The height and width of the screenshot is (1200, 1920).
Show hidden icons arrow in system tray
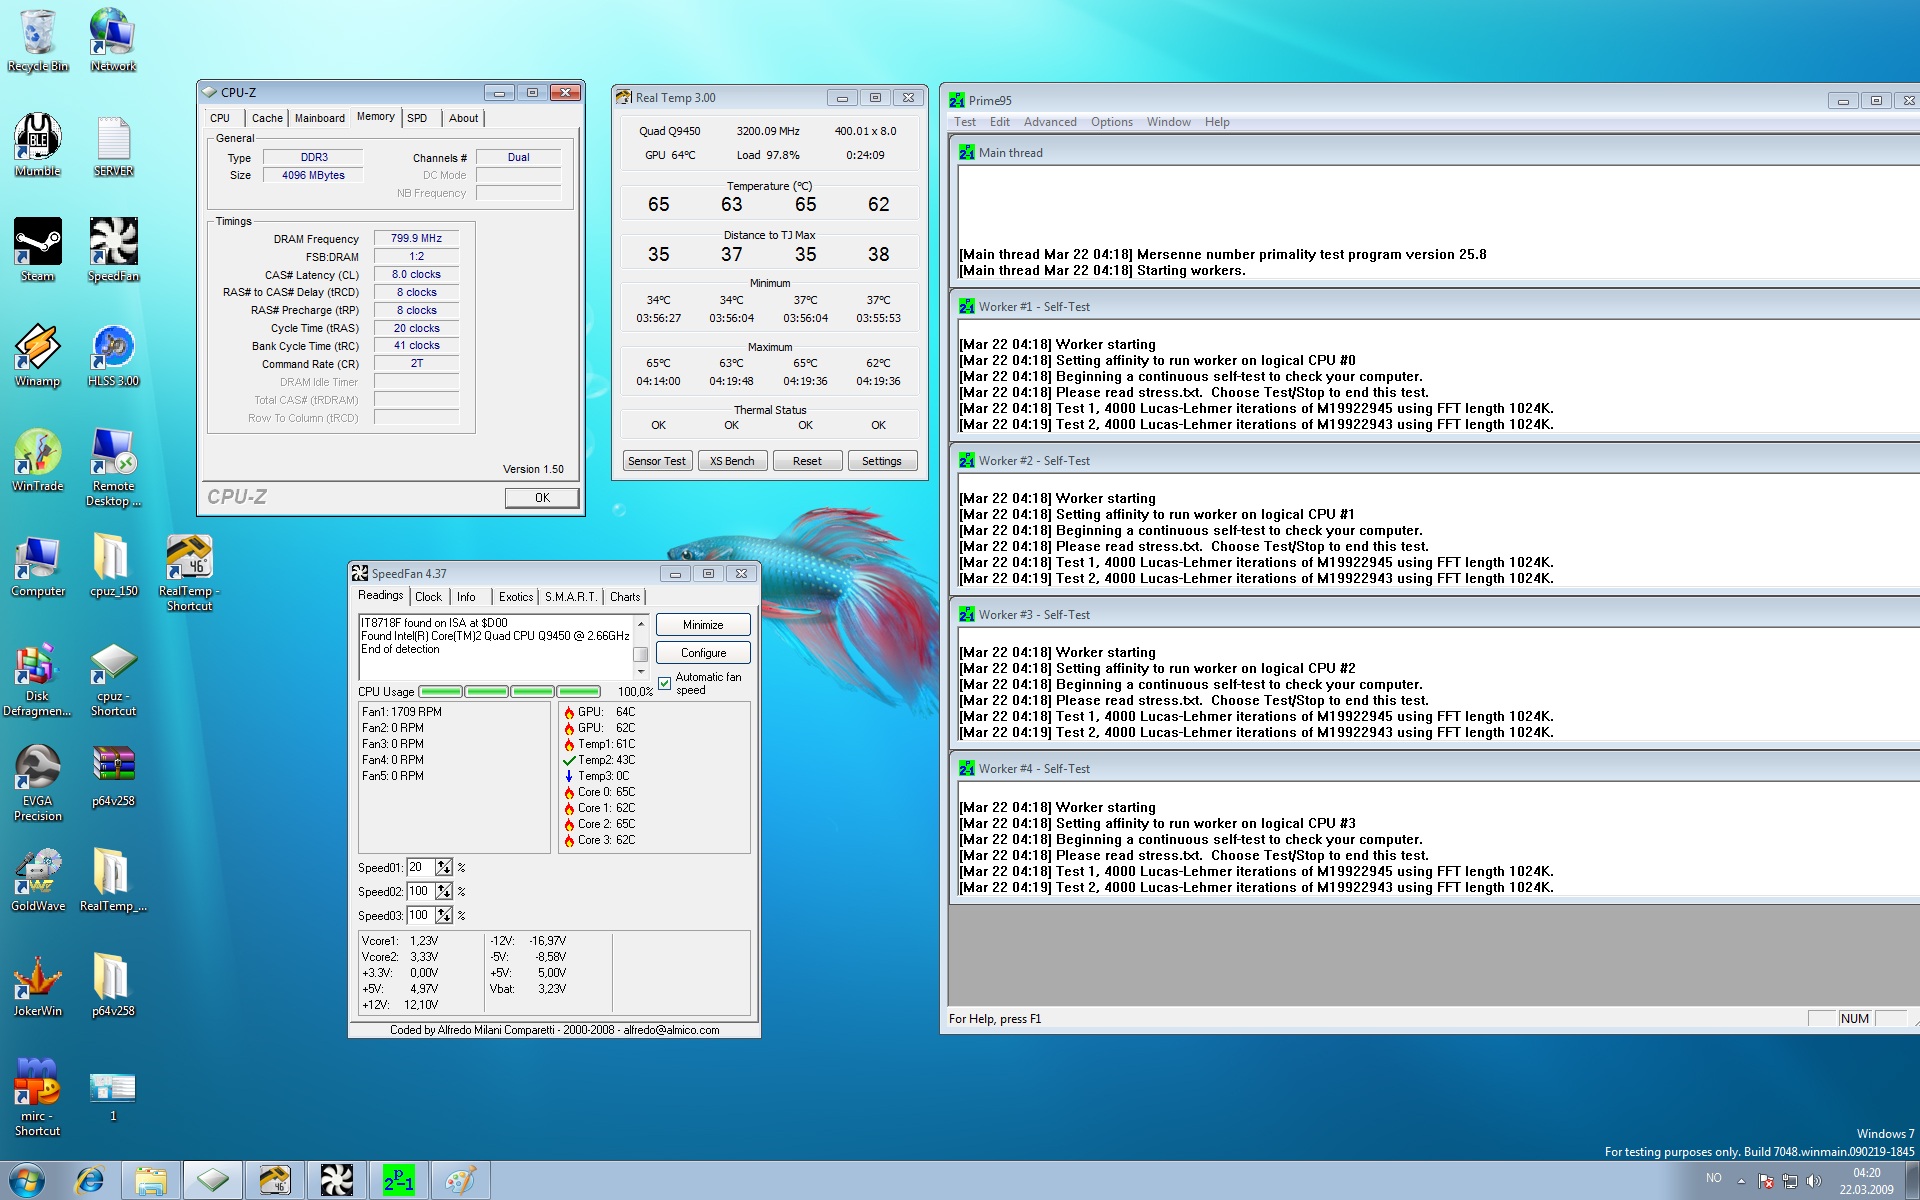pyautogui.click(x=1741, y=1181)
